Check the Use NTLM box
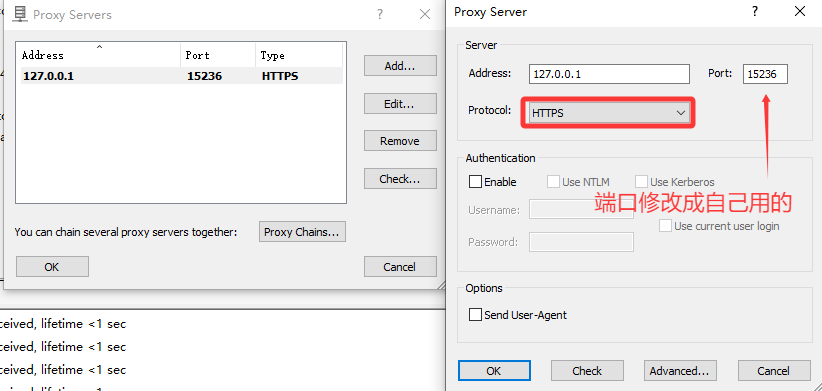822x391 pixels. click(x=553, y=182)
